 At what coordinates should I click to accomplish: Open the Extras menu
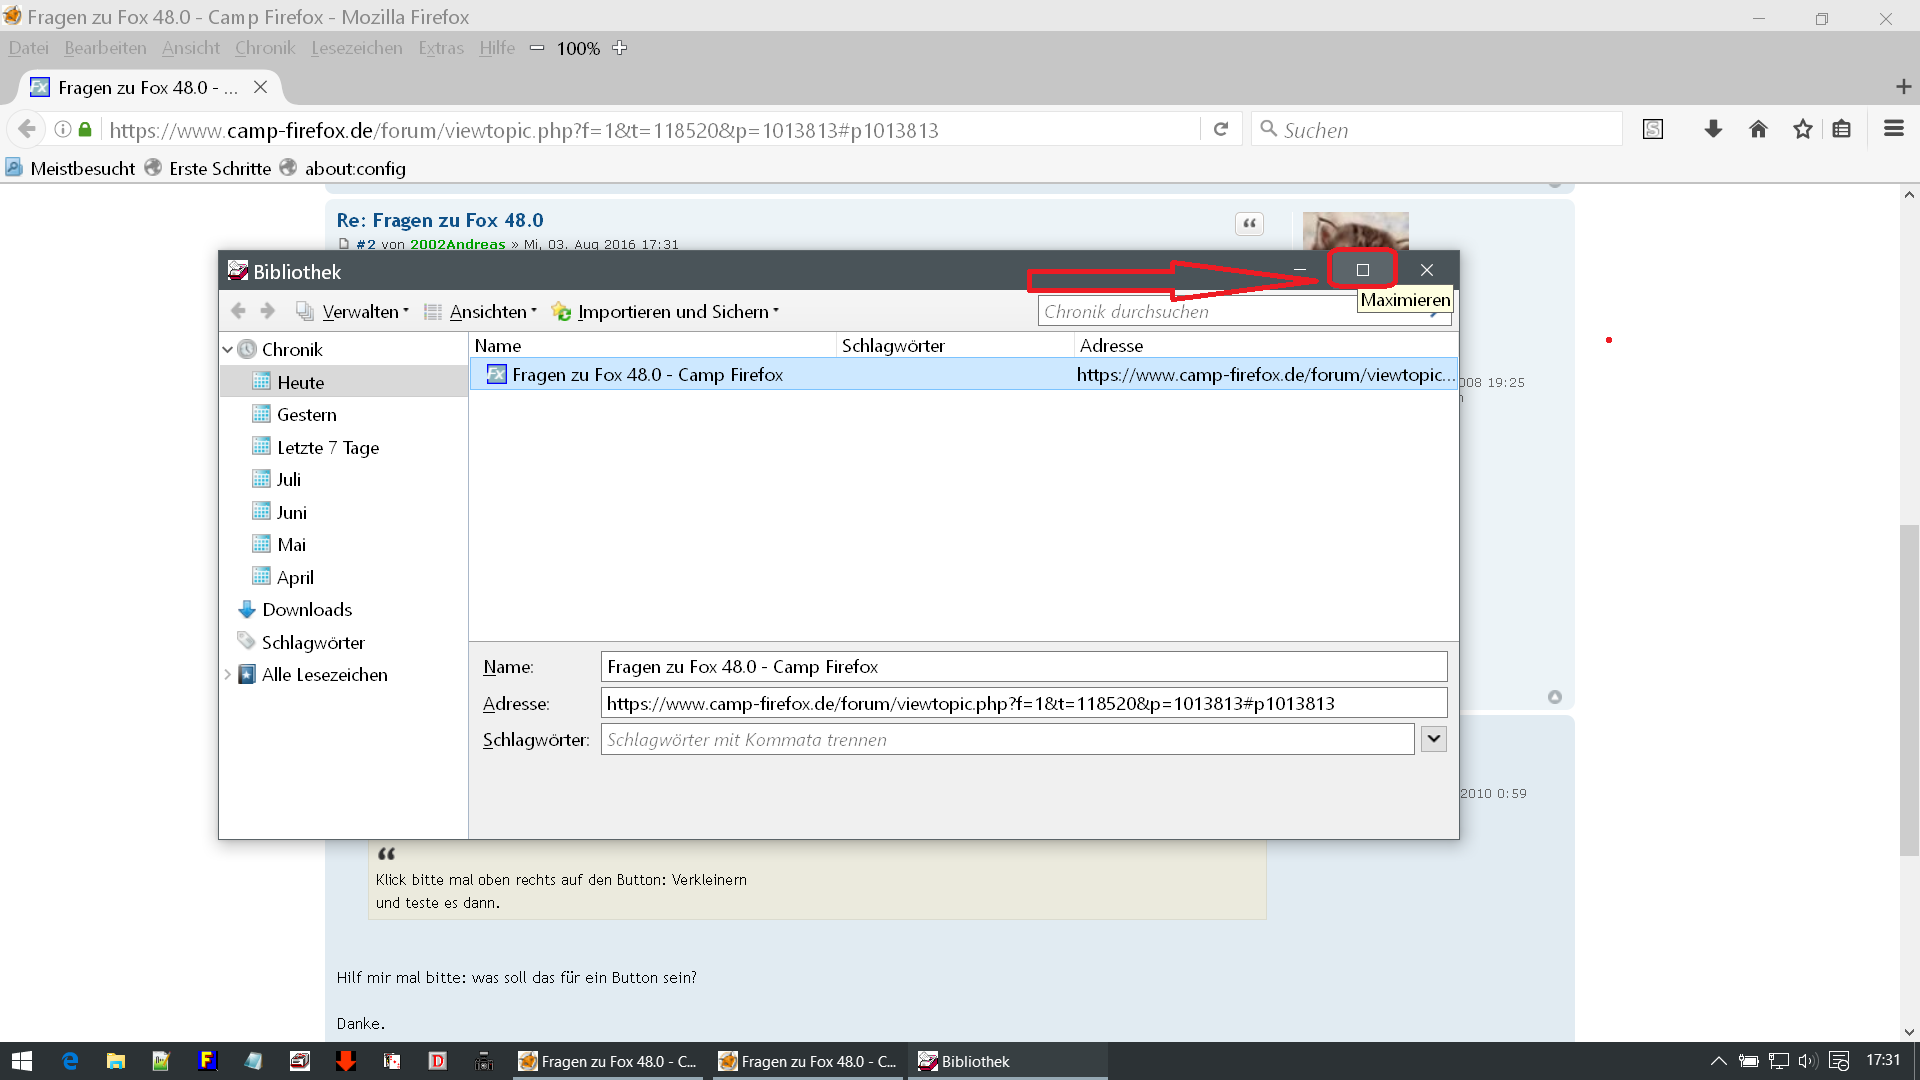[440, 48]
